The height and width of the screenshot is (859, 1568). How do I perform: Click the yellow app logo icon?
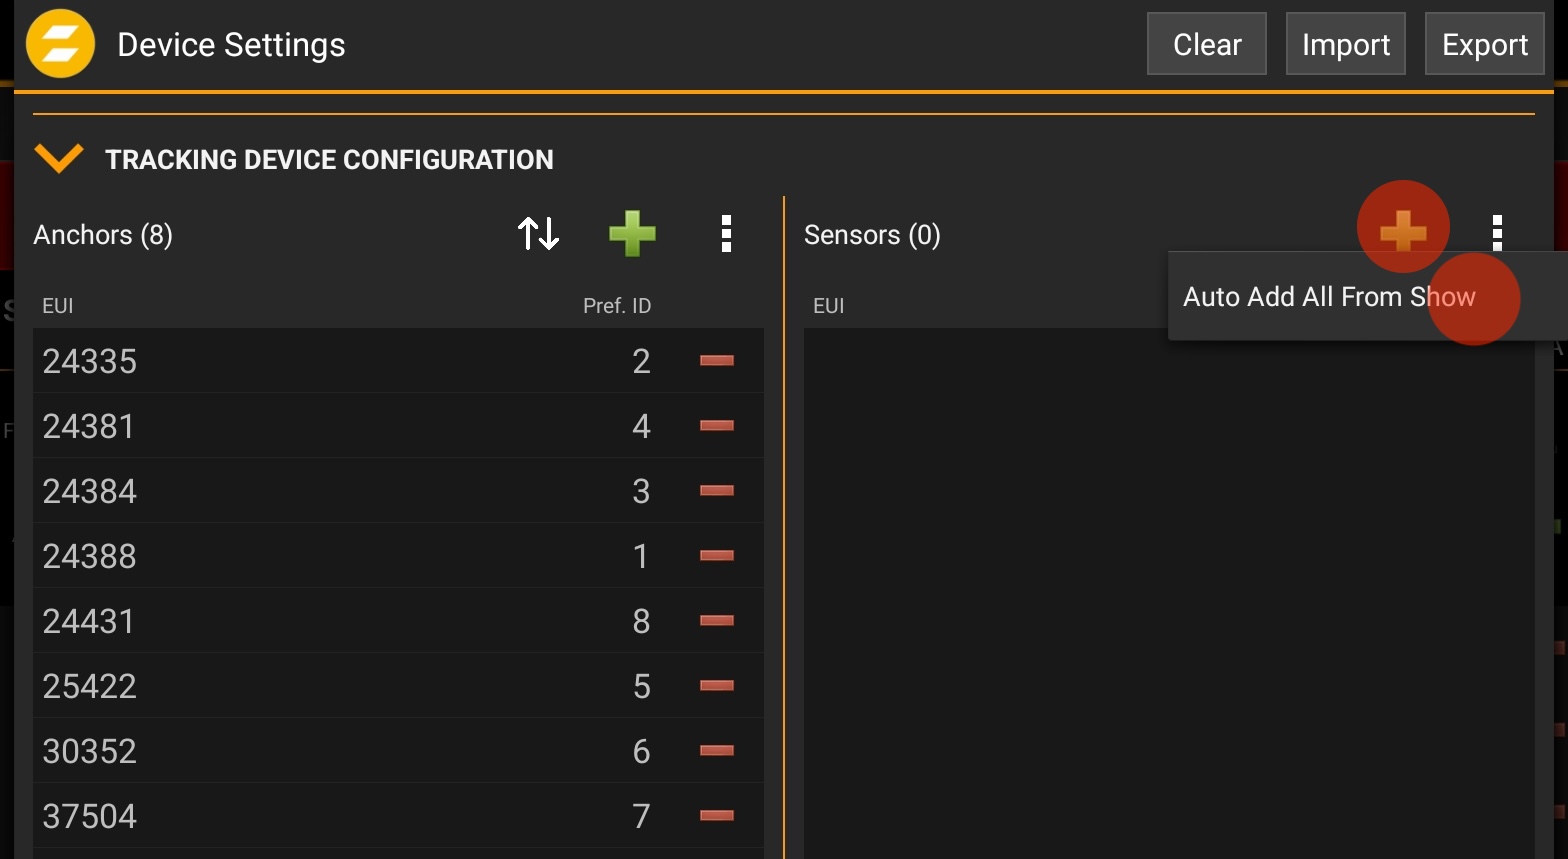coord(60,44)
